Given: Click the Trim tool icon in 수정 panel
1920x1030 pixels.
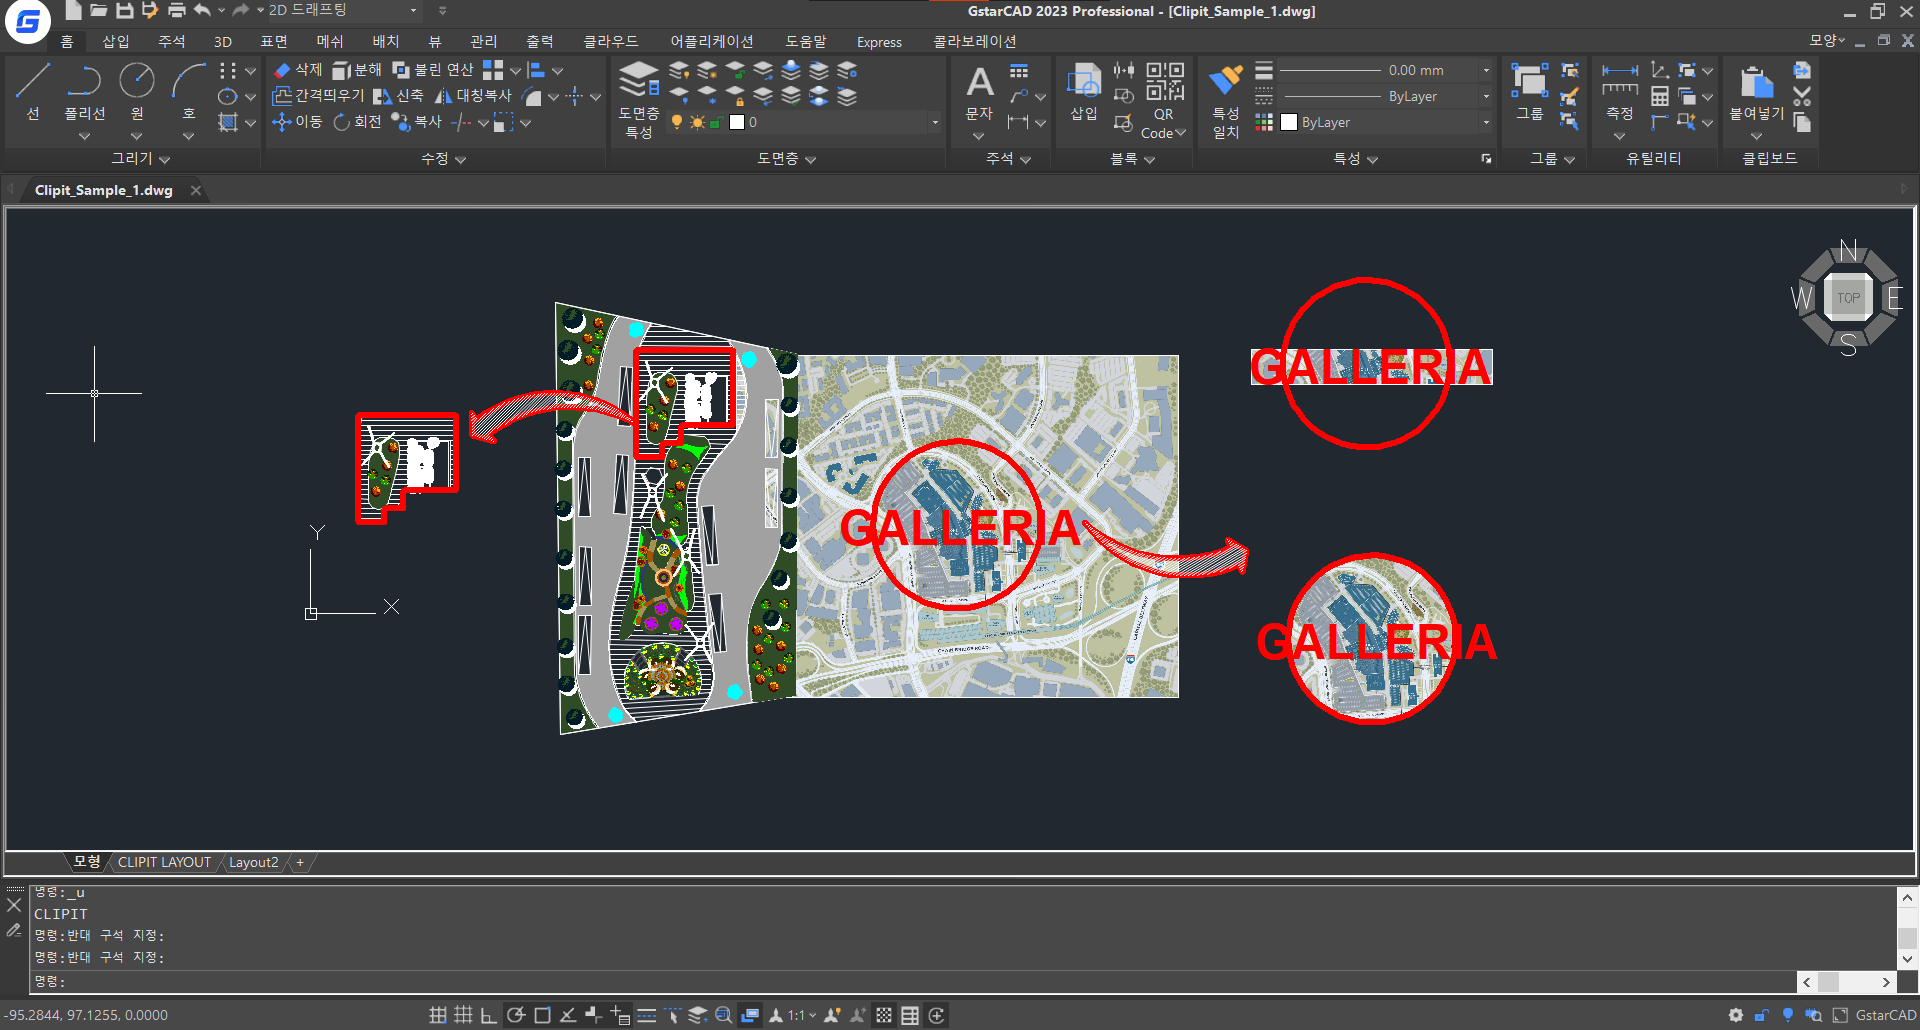Looking at the screenshot, I should click(x=460, y=123).
